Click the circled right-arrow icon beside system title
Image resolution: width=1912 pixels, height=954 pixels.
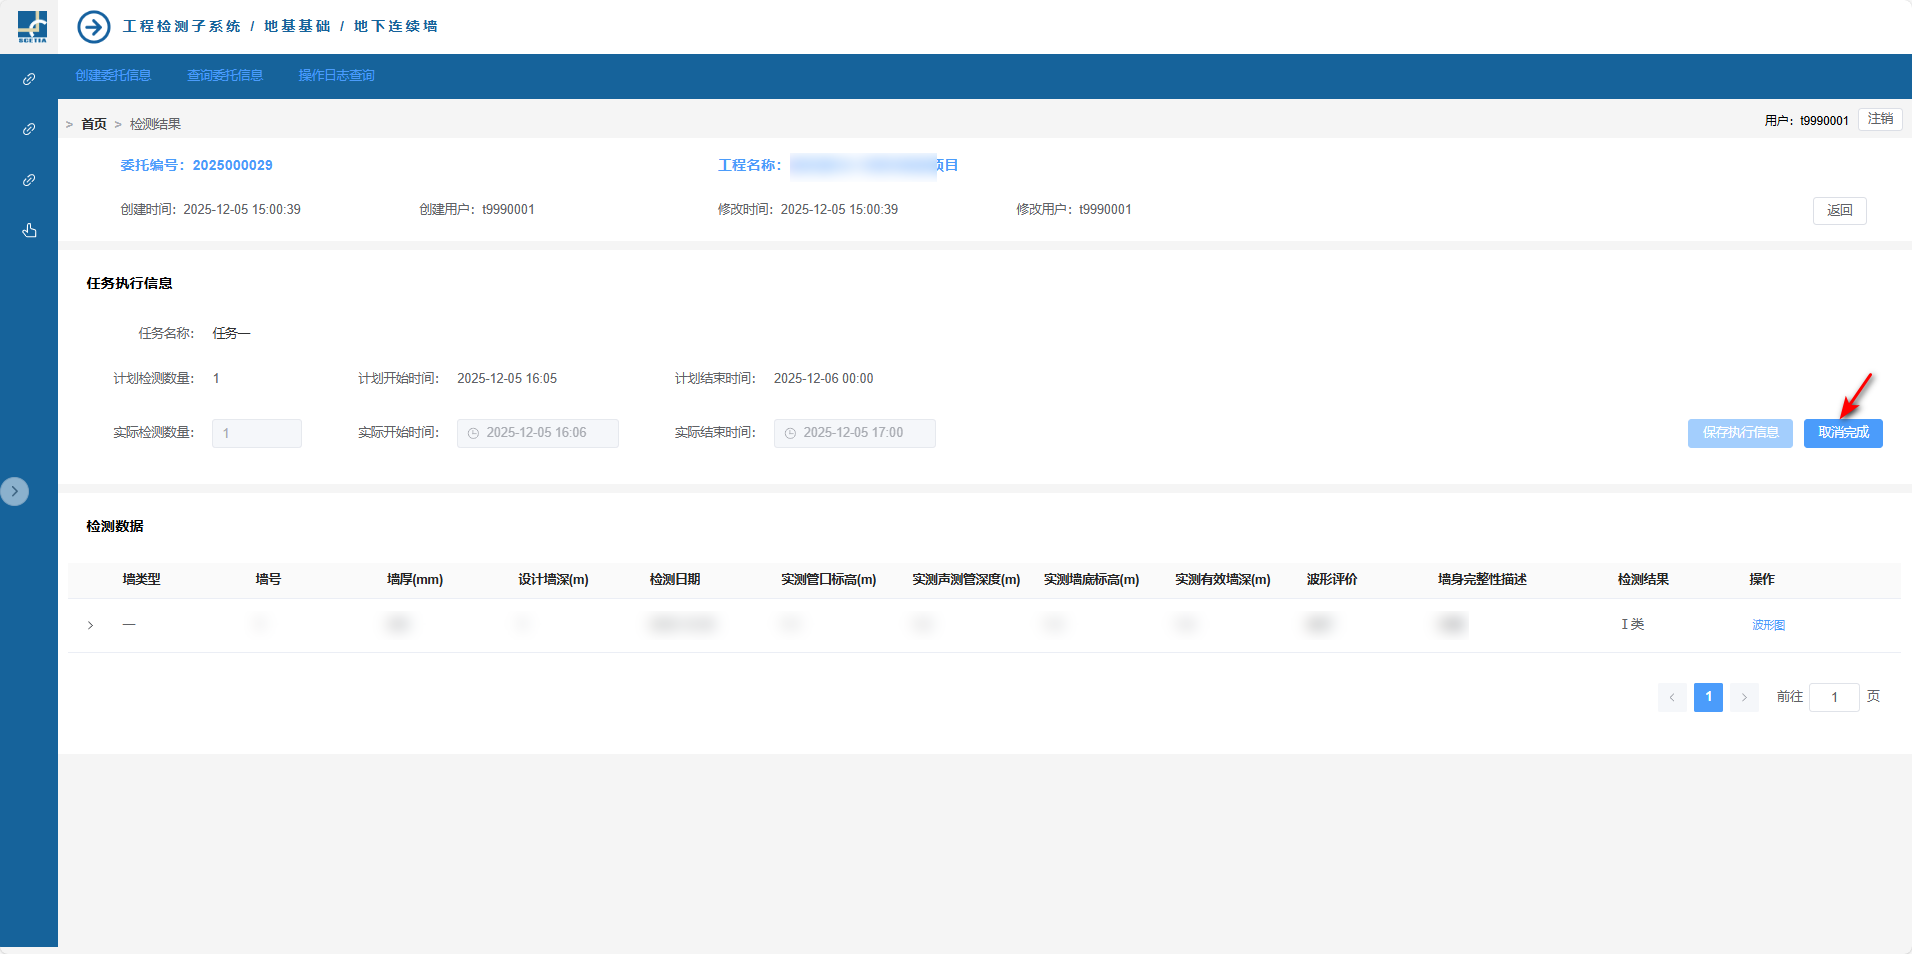pos(94,27)
